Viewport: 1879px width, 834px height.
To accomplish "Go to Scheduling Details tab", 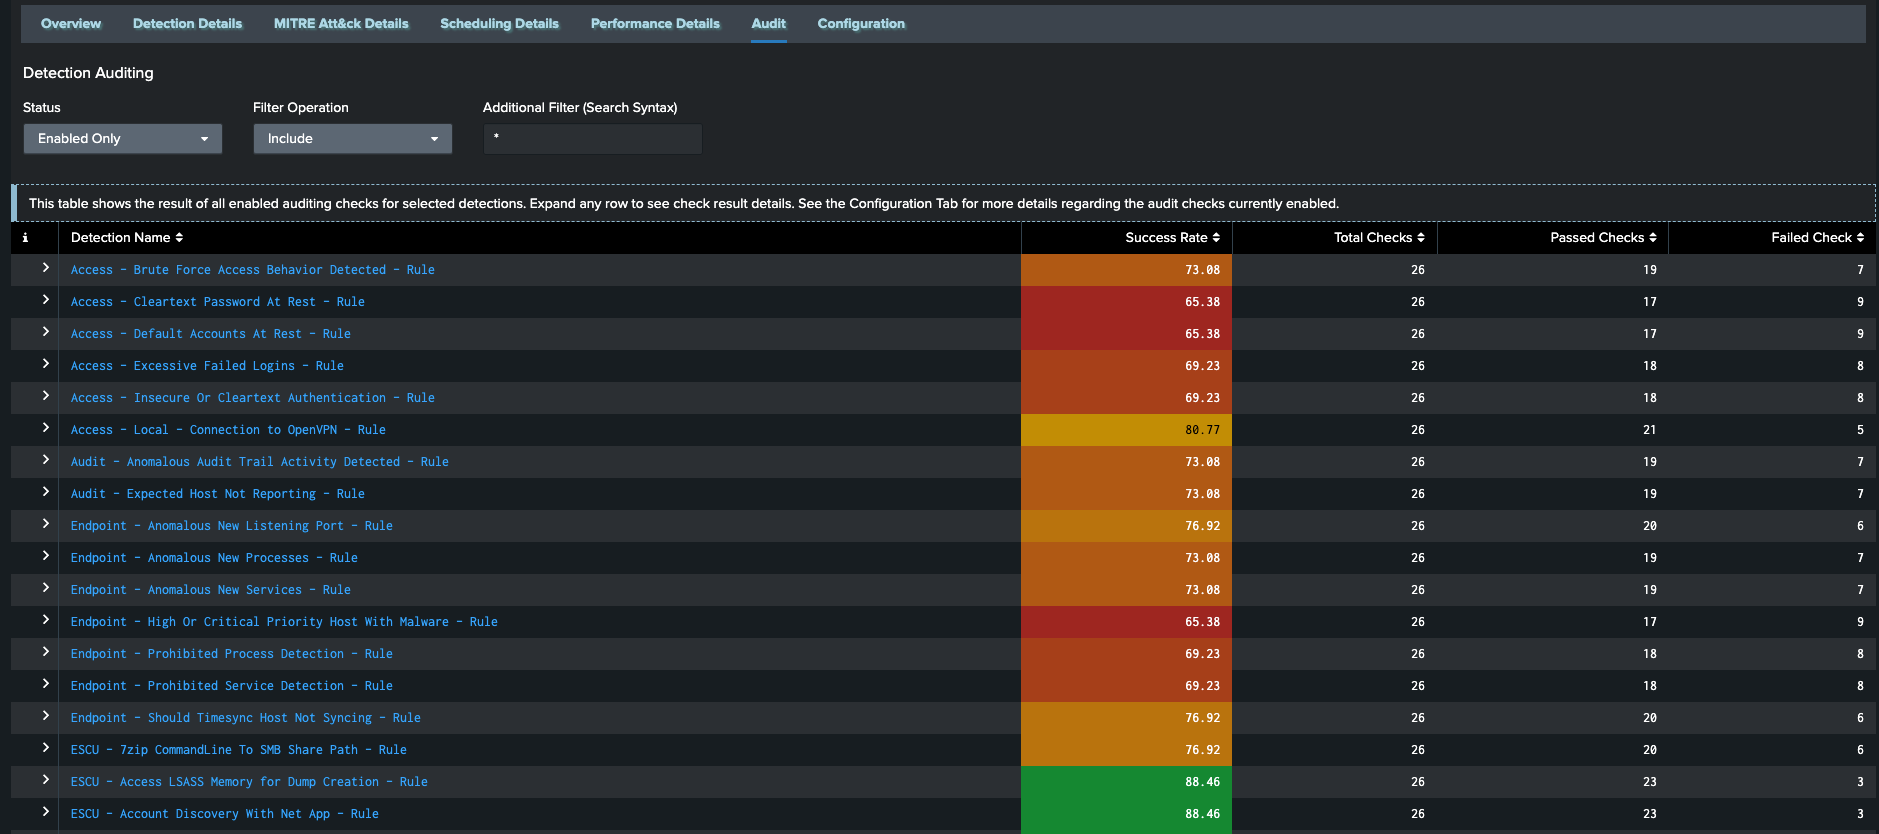I will 499,23.
